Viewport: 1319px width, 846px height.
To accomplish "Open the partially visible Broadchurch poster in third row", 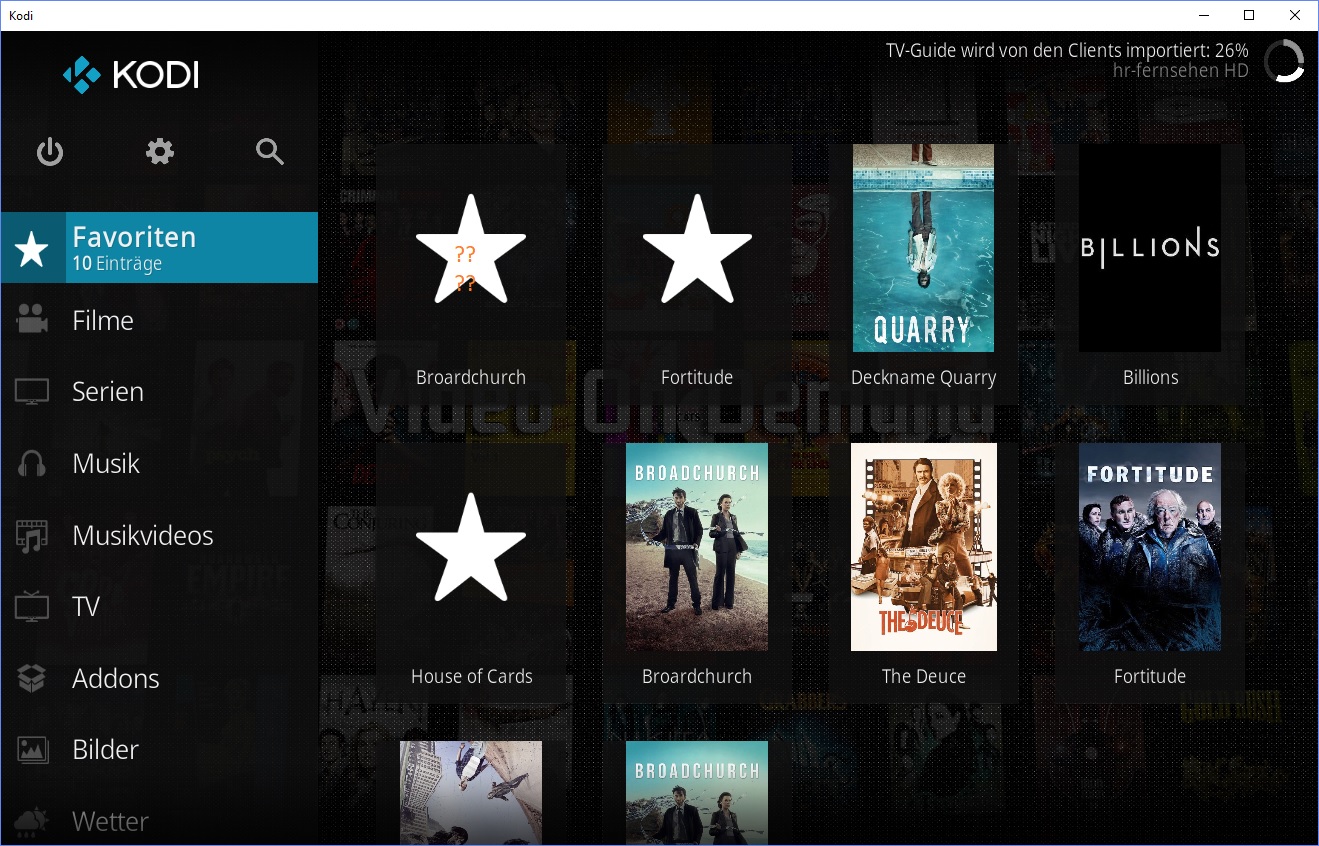I will [697, 793].
